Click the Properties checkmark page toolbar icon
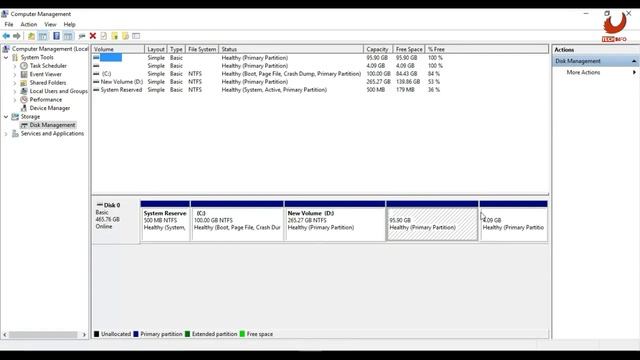Screen dimensions: 640x360 104,36
